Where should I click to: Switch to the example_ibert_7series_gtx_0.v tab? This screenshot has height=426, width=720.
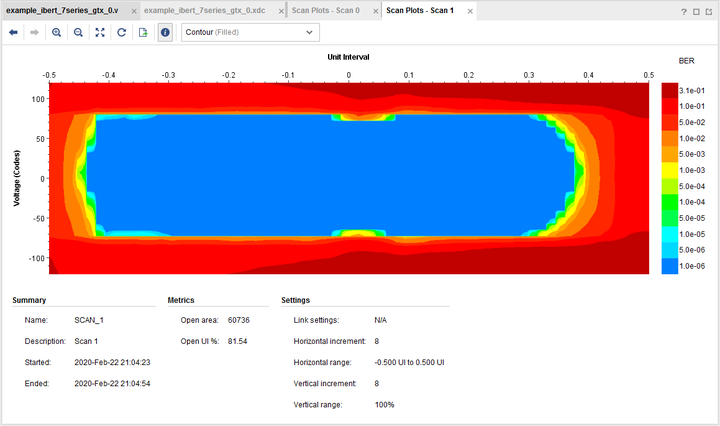tap(62, 10)
